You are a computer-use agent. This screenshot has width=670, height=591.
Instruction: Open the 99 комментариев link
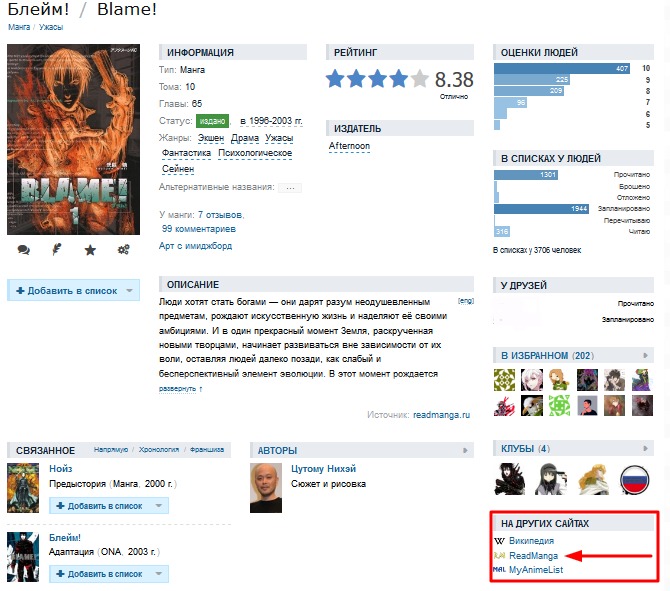[x=199, y=229]
